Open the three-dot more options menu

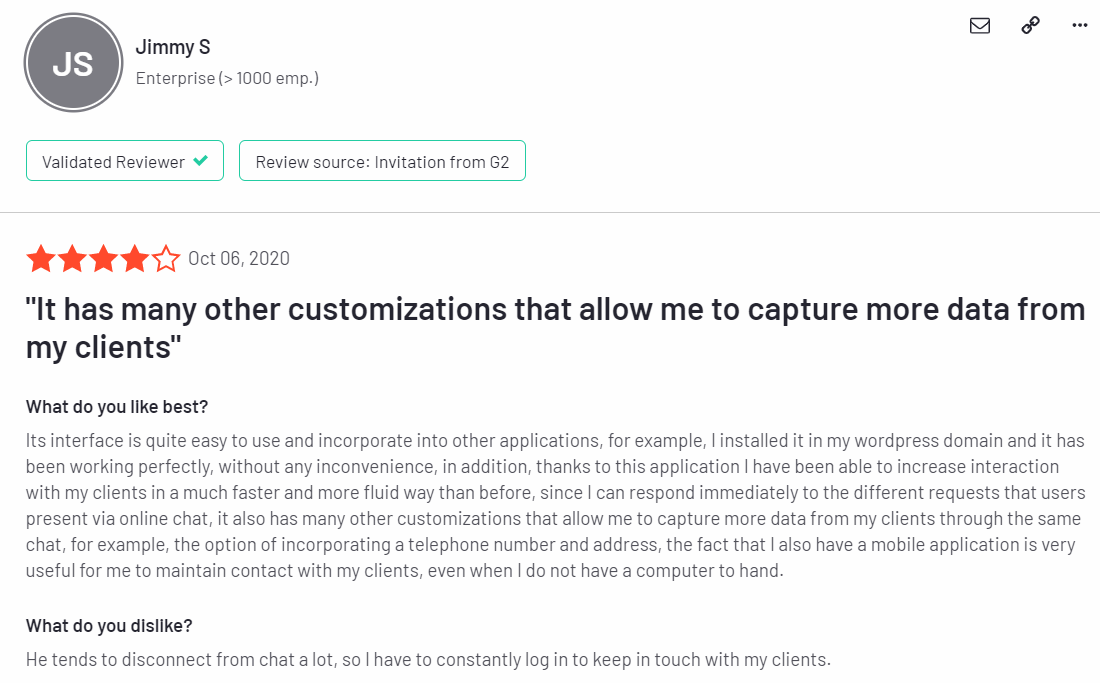tap(1080, 26)
